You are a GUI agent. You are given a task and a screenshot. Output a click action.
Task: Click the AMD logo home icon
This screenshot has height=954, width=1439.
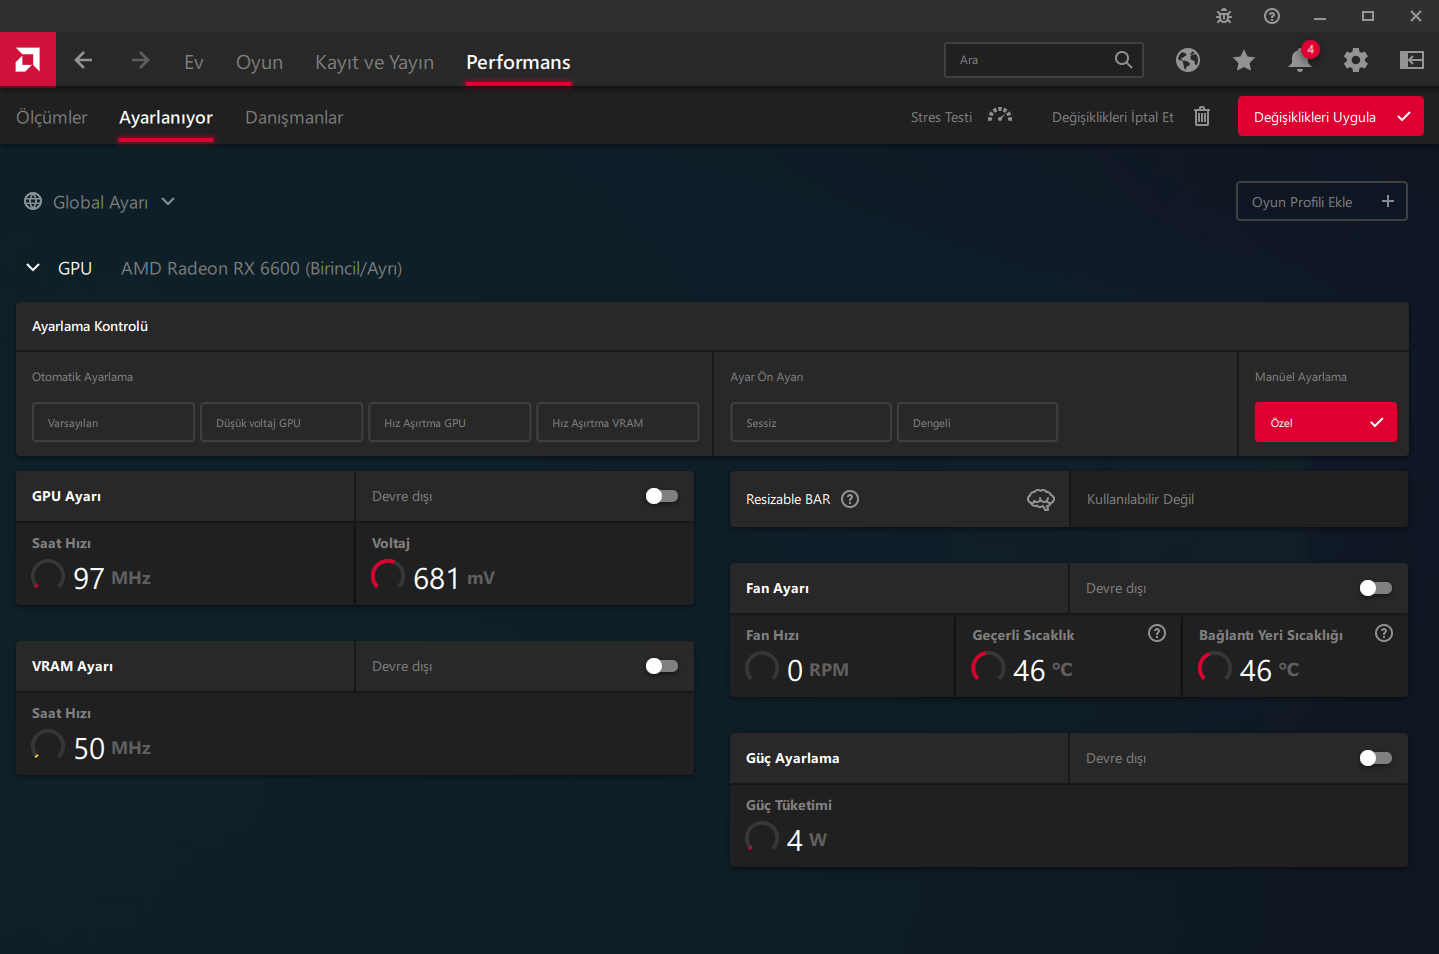click(28, 60)
